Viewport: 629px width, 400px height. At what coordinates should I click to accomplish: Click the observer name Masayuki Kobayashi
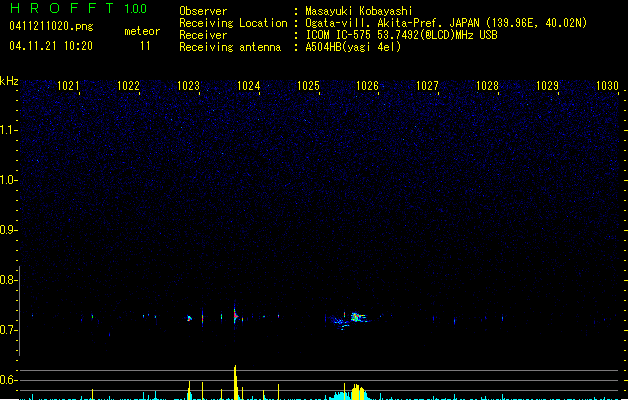pyautogui.click(x=359, y=11)
